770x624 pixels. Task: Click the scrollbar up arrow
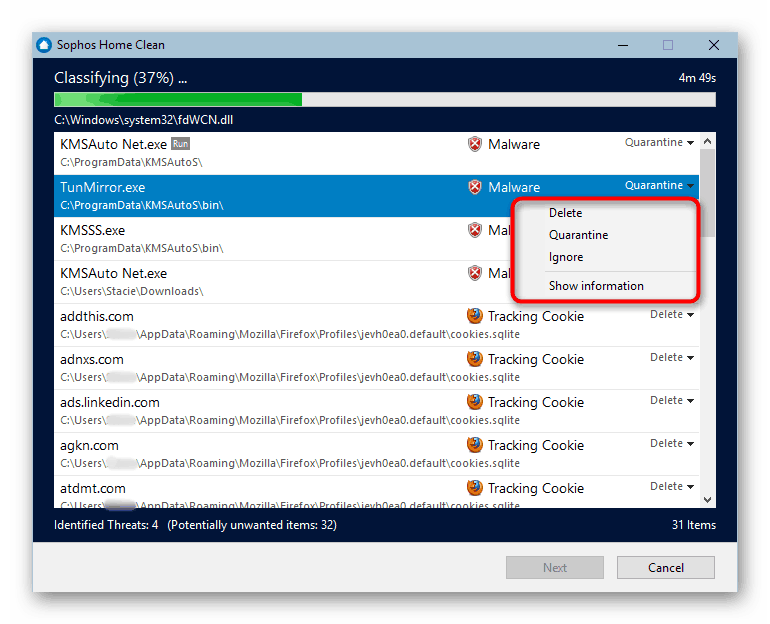coord(708,141)
